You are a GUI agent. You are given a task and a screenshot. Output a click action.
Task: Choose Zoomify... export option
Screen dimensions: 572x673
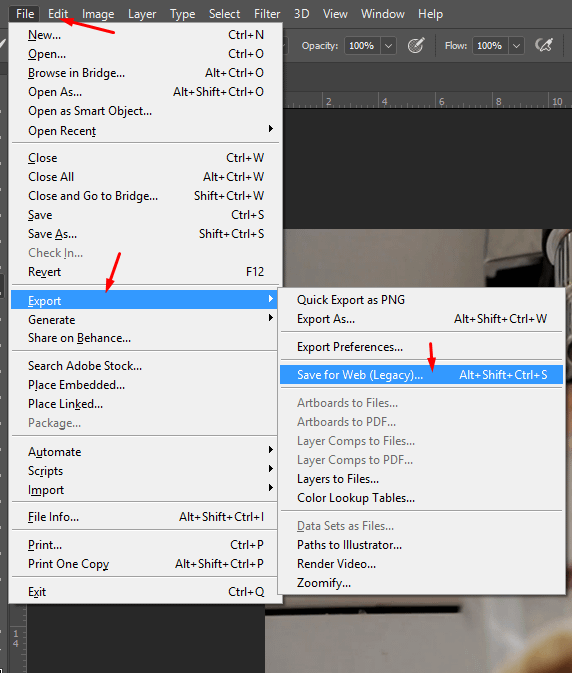coord(421,583)
